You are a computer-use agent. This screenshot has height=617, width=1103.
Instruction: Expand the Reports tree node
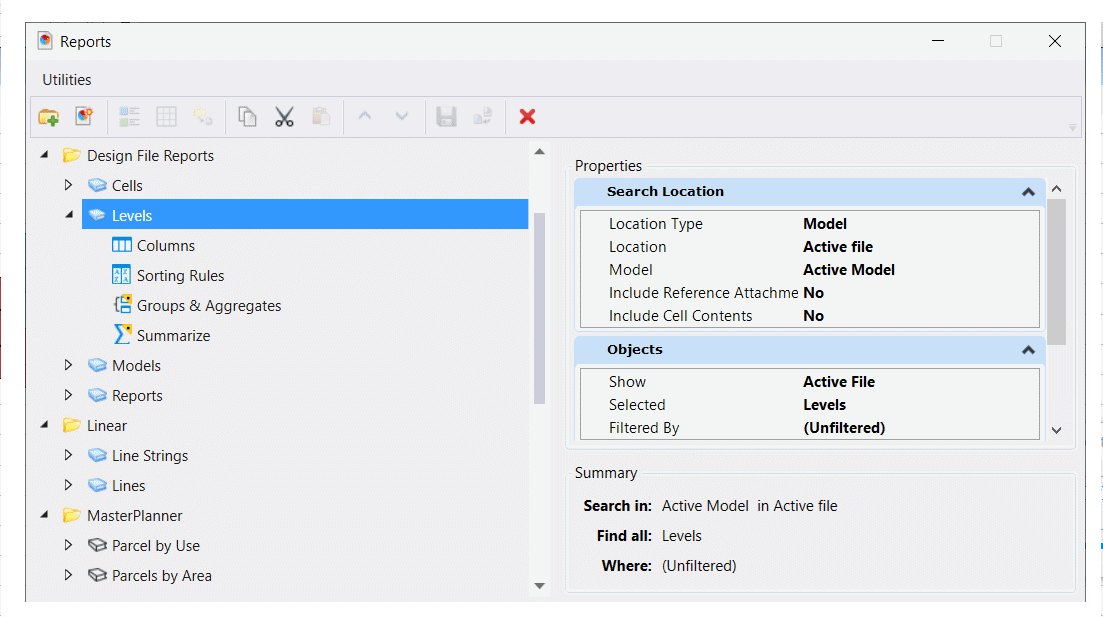click(x=68, y=395)
